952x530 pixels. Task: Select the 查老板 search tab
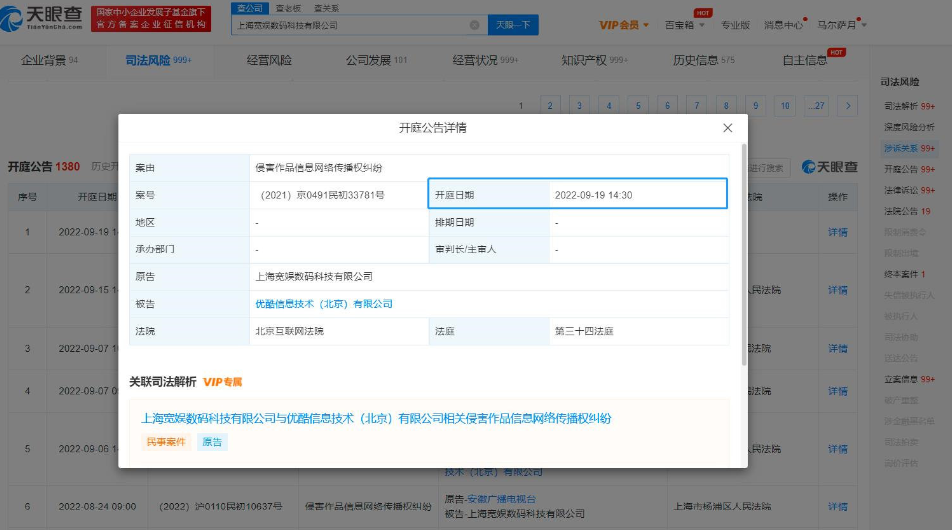288,8
